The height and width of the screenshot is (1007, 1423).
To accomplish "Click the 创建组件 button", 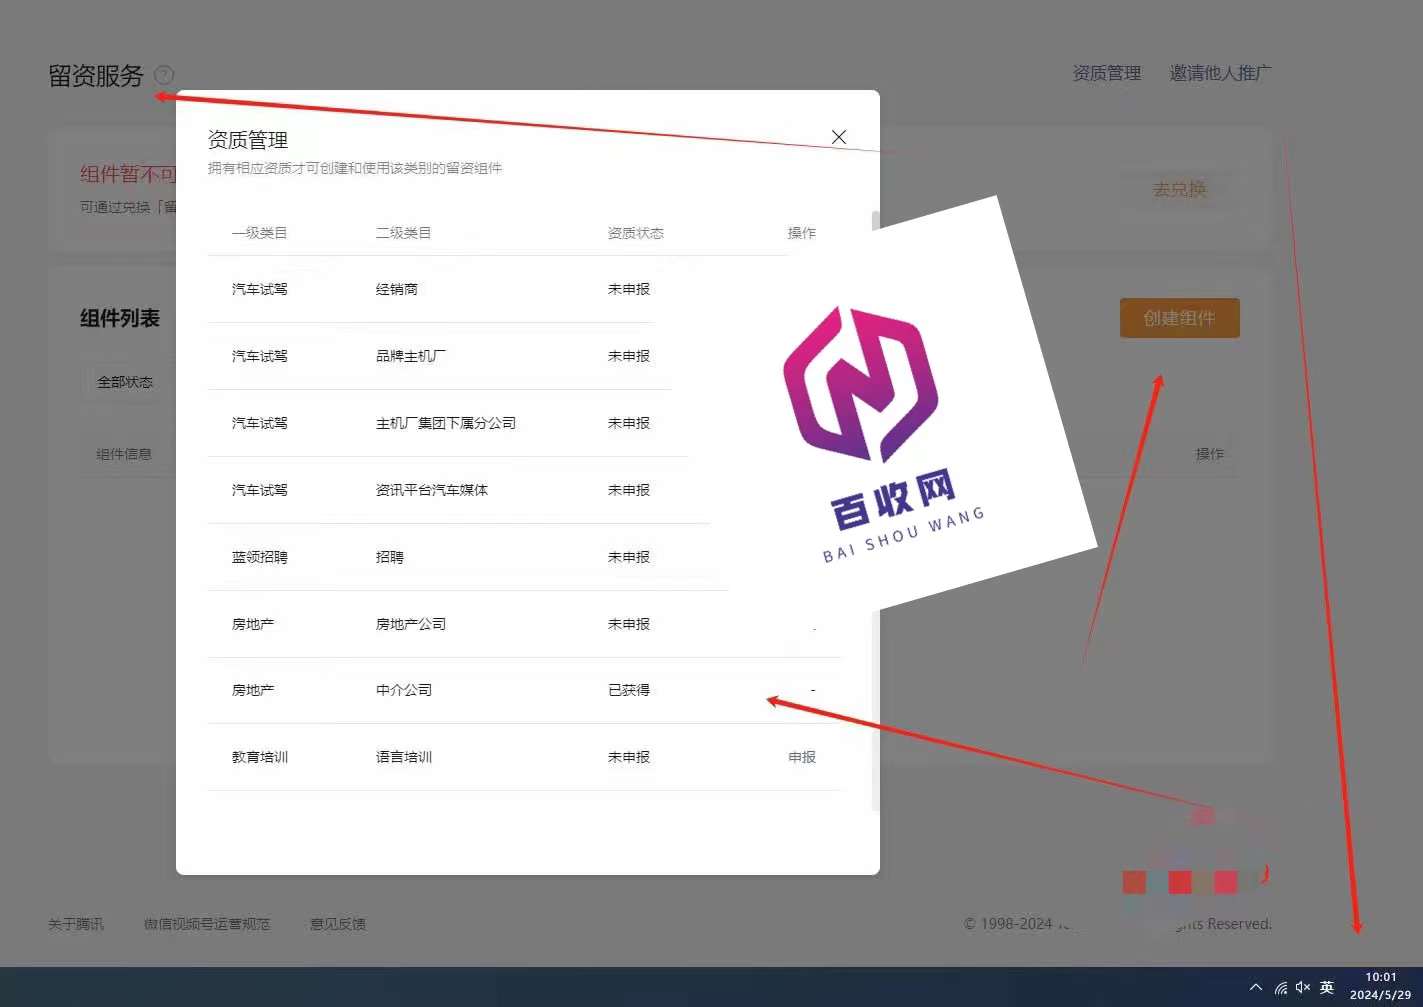I will [1179, 318].
